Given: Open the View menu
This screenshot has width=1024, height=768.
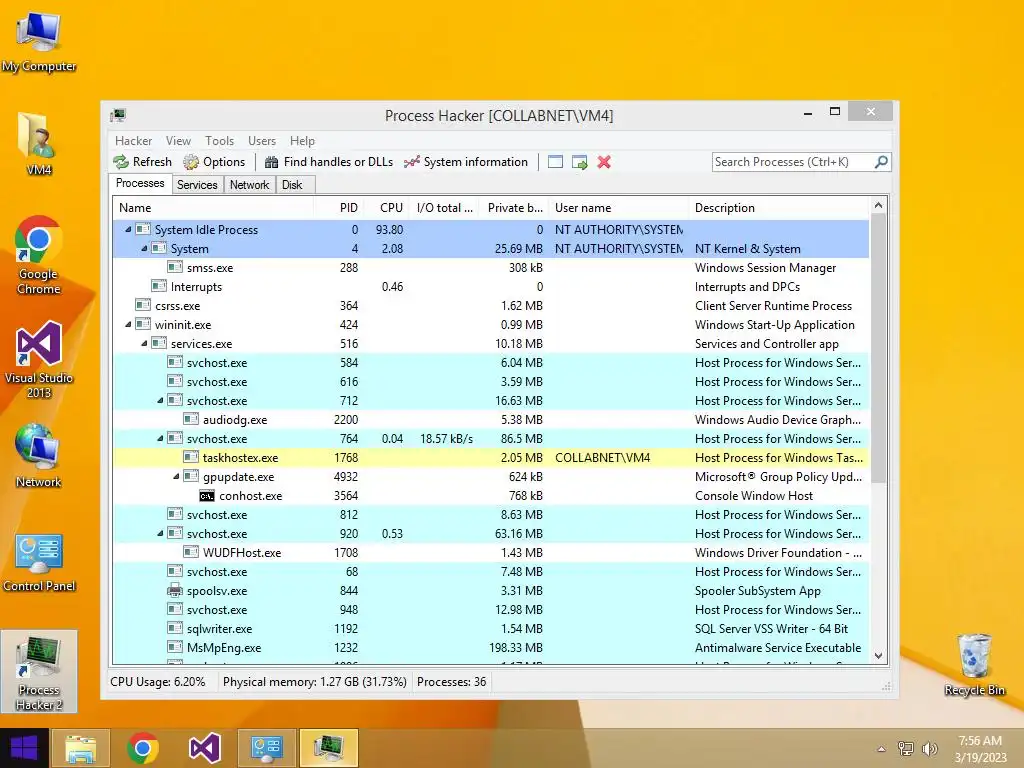Looking at the screenshot, I should (x=178, y=141).
